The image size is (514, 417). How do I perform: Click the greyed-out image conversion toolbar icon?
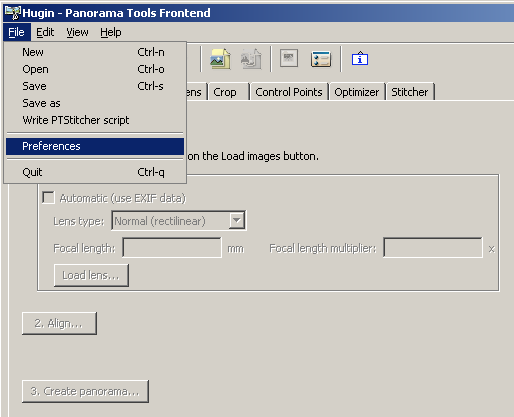pos(251,59)
